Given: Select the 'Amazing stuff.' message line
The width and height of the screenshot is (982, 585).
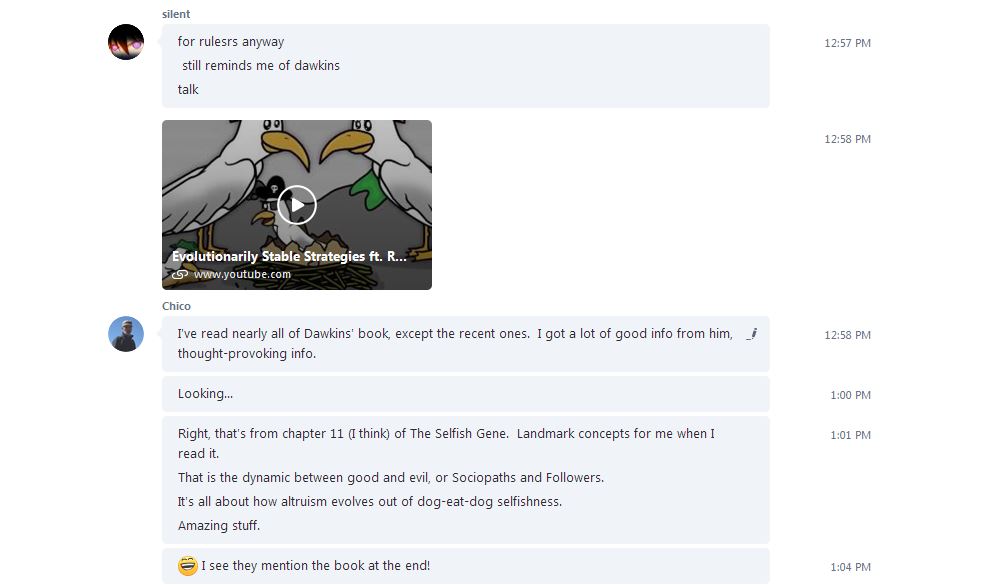Looking at the screenshot, I should (219, 525).
